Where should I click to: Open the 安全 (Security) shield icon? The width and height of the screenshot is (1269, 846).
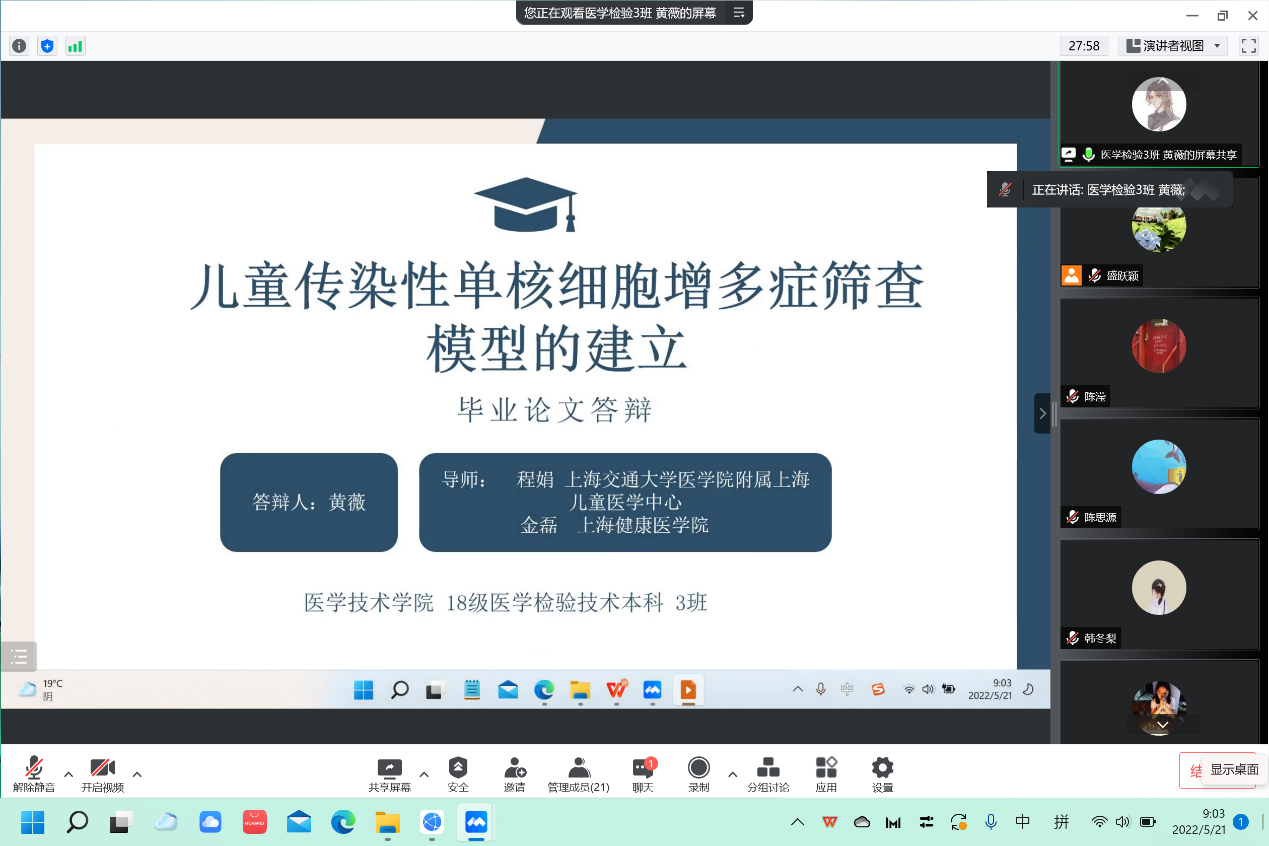[x=458, y=773]
